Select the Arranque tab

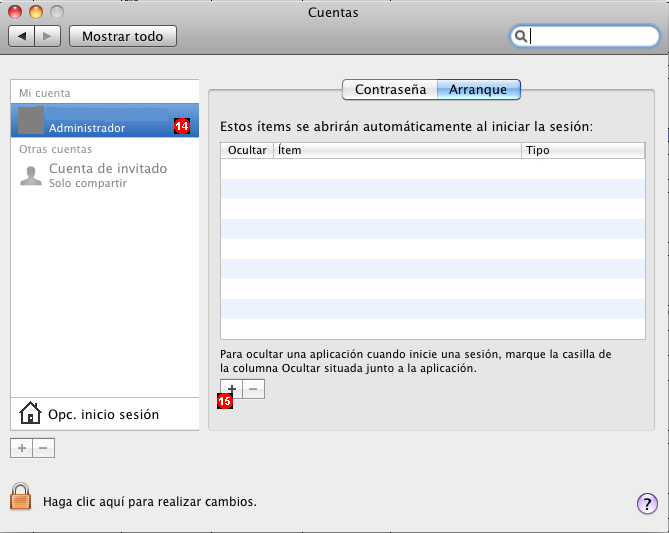click(478, 90)
